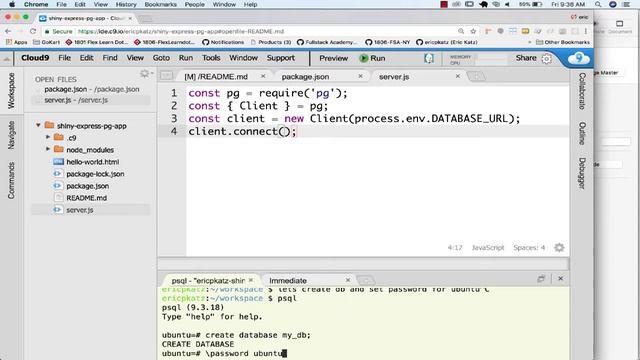
Task: Click the Chrome address bar URL
Action: 181,31
